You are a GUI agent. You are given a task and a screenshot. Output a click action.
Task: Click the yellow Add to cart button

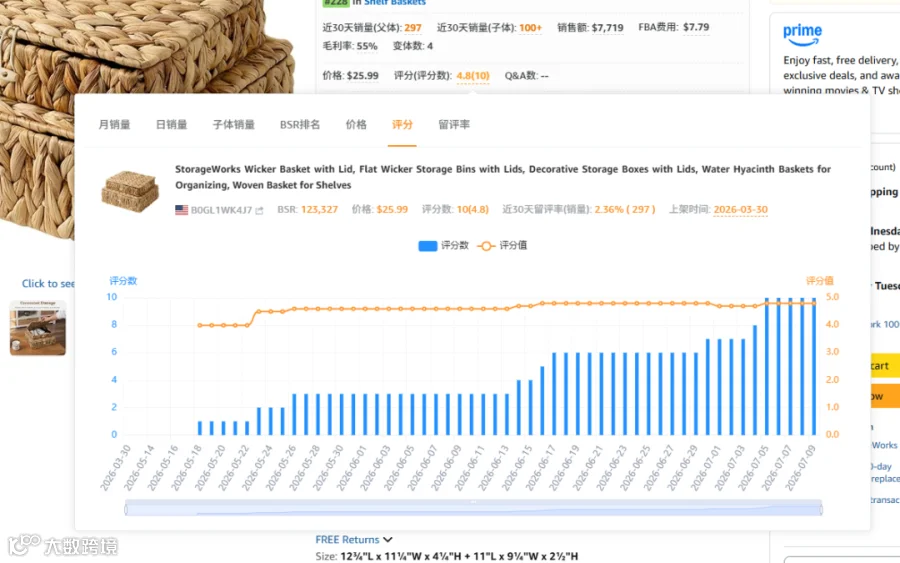[885, 366]
